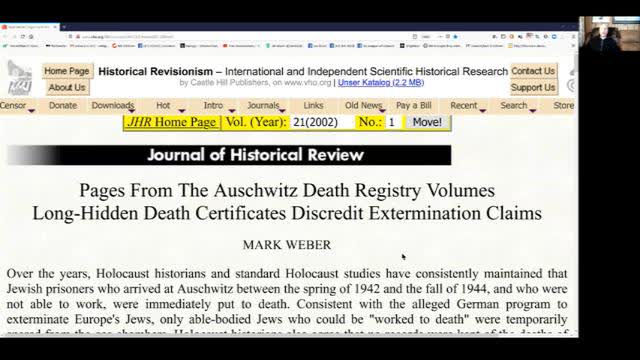The image size is (640, 360).
Task: Click the Contact Us button
Action: tap(533, 71)
